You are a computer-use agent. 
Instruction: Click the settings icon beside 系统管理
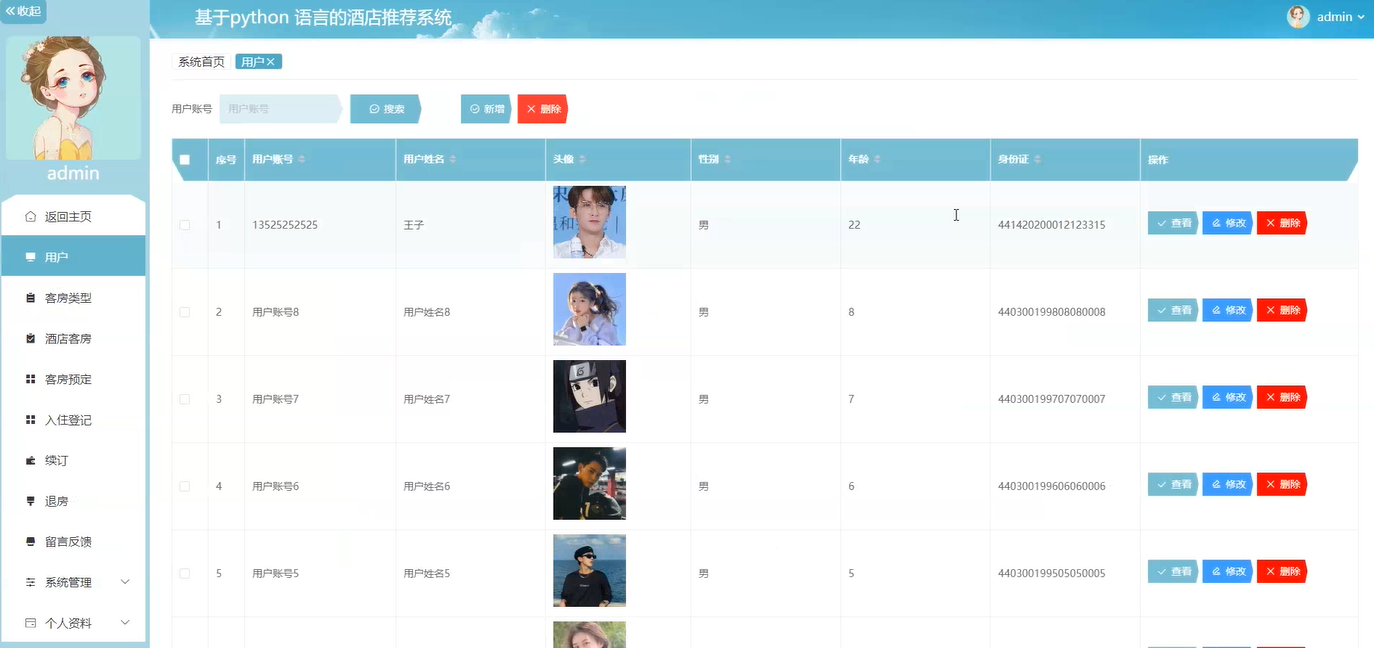coord(30,582)
